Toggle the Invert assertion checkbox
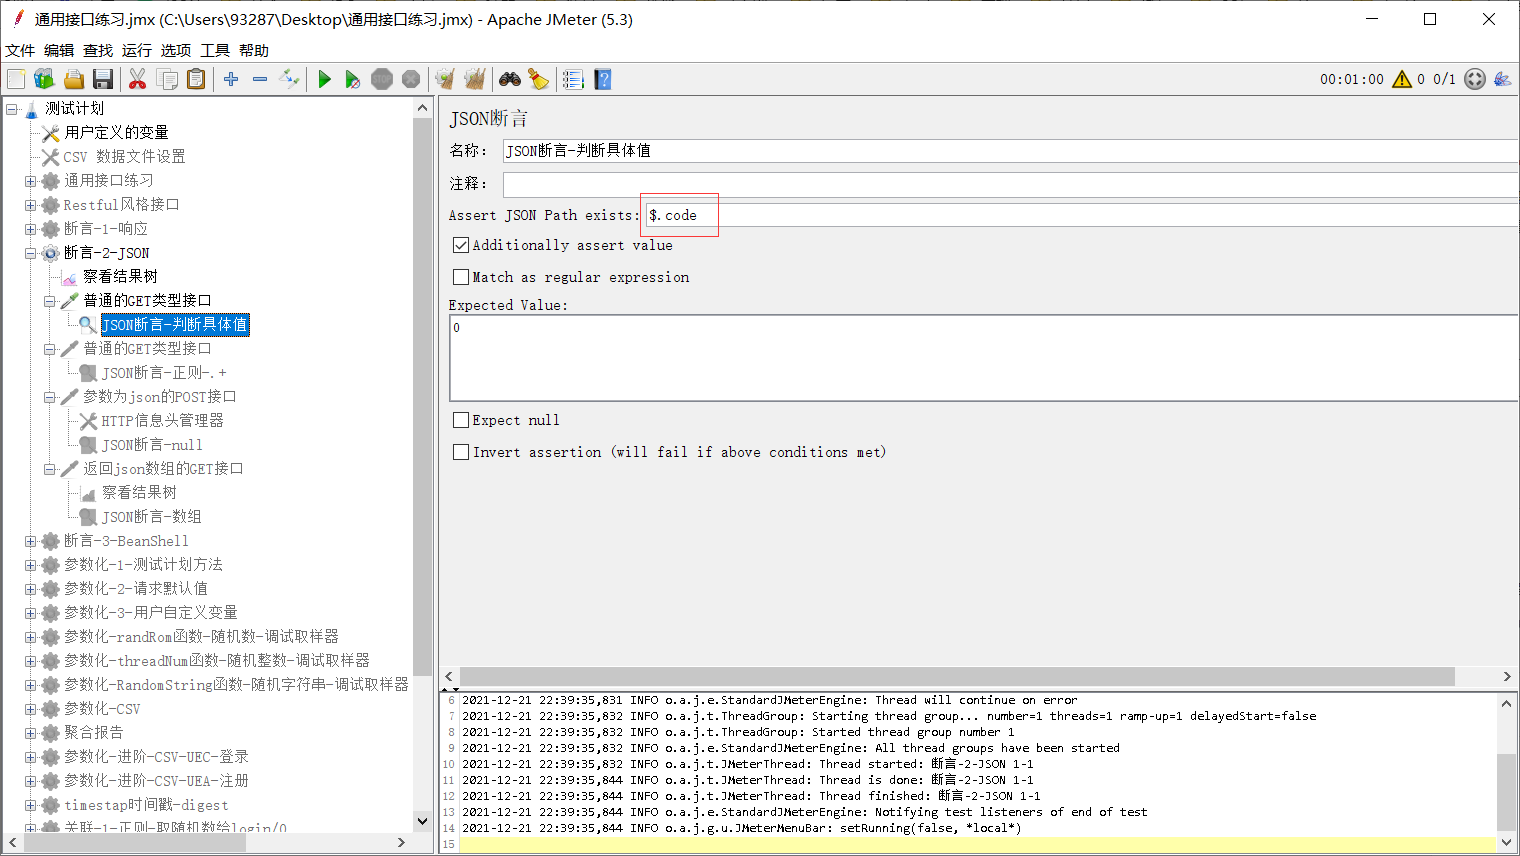The height and width of the screenshot is (856, 1520). coord(461,452)
